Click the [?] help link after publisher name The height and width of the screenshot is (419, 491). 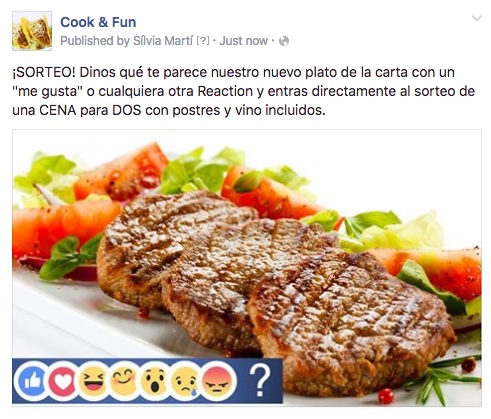click(x=203, y=41)
